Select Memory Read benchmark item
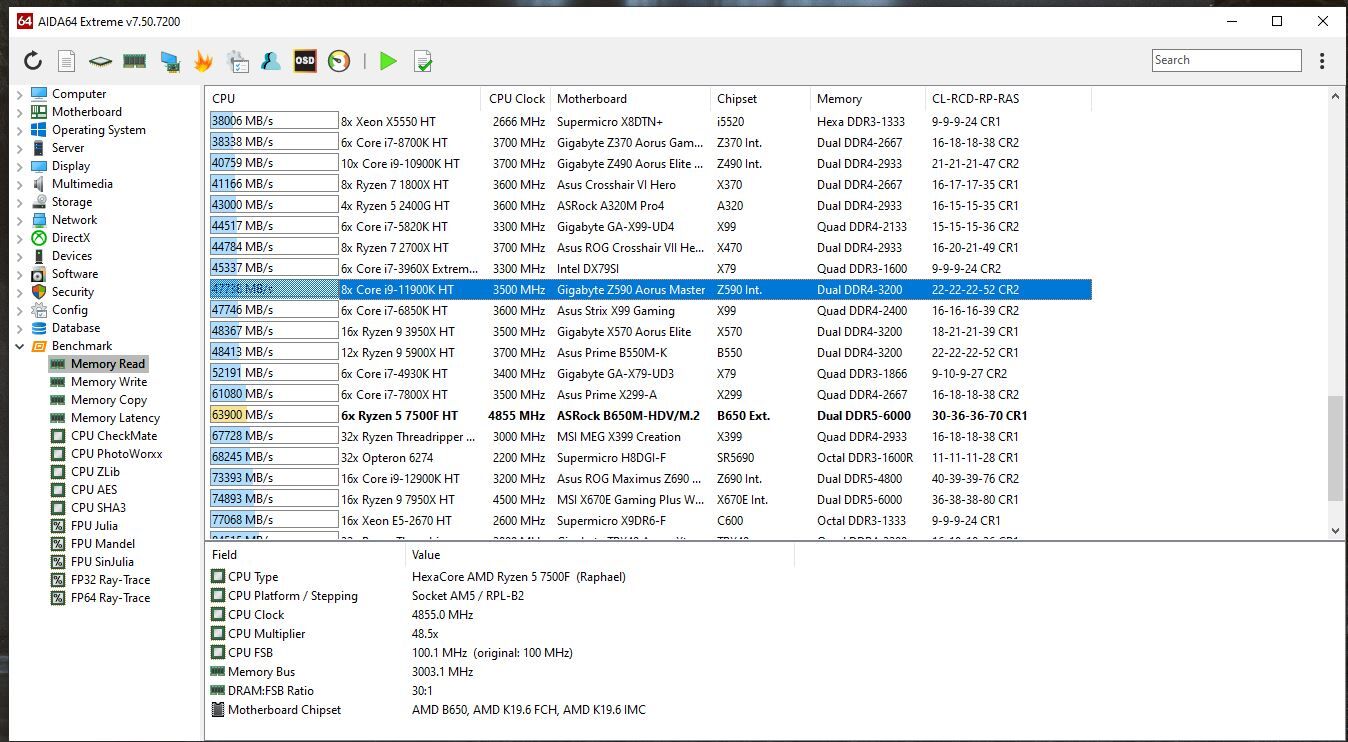The image size is (1348, 742). (107, 364)
